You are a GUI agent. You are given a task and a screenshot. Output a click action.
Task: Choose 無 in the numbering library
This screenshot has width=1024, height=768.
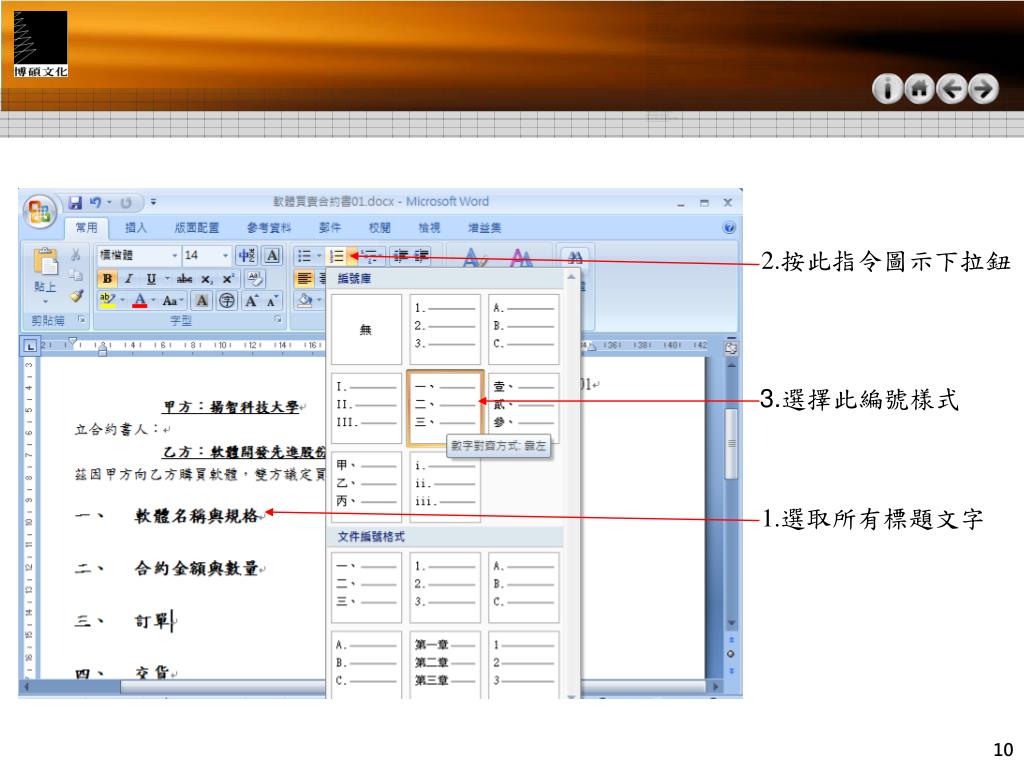[366, 329]
